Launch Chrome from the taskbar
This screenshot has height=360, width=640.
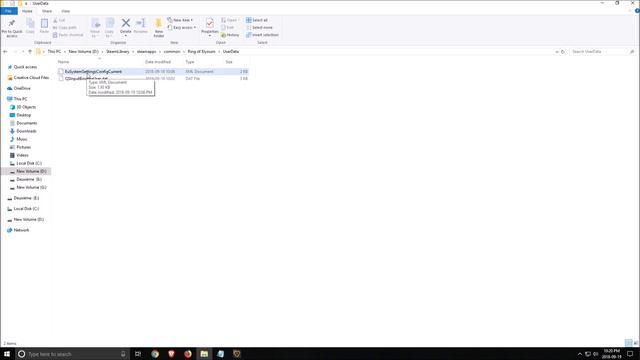click(x=155, y=354)
